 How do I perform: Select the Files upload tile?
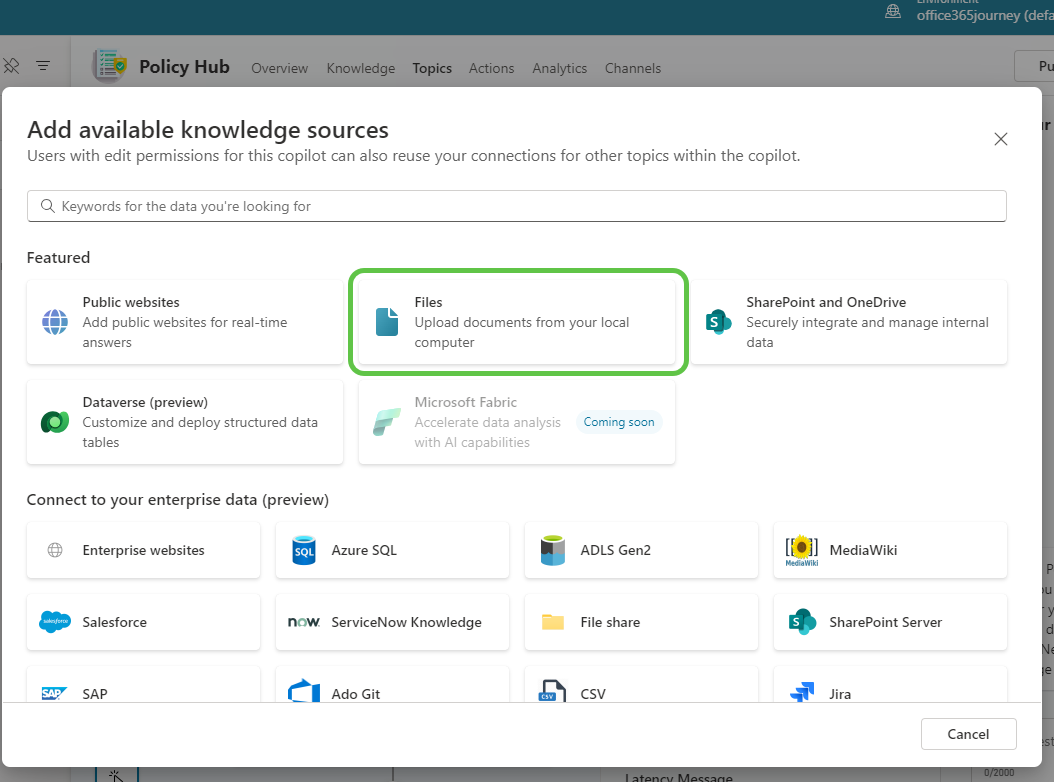[x=517, y=322]
